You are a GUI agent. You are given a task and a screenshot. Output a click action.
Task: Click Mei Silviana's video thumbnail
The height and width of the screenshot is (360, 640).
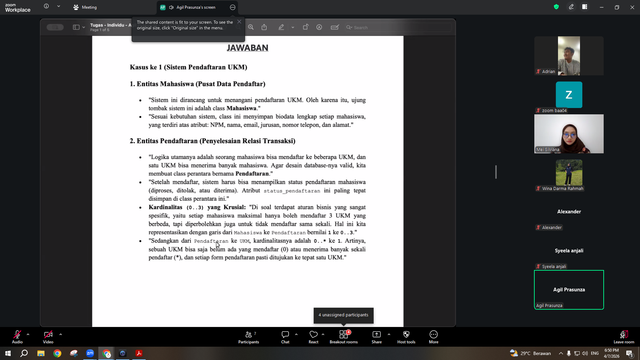click(x=569, y=134)
